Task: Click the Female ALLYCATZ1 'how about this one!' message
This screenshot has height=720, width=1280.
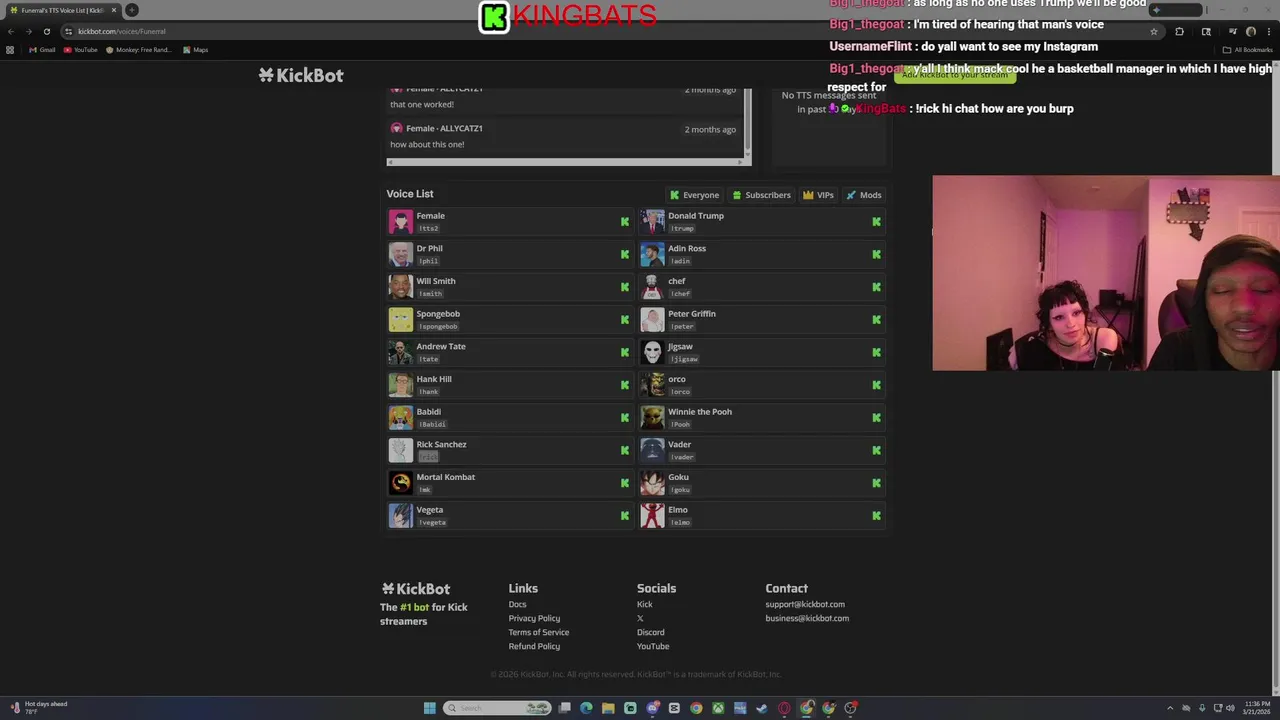Action: pyautogui.click(x=567, y=136)
